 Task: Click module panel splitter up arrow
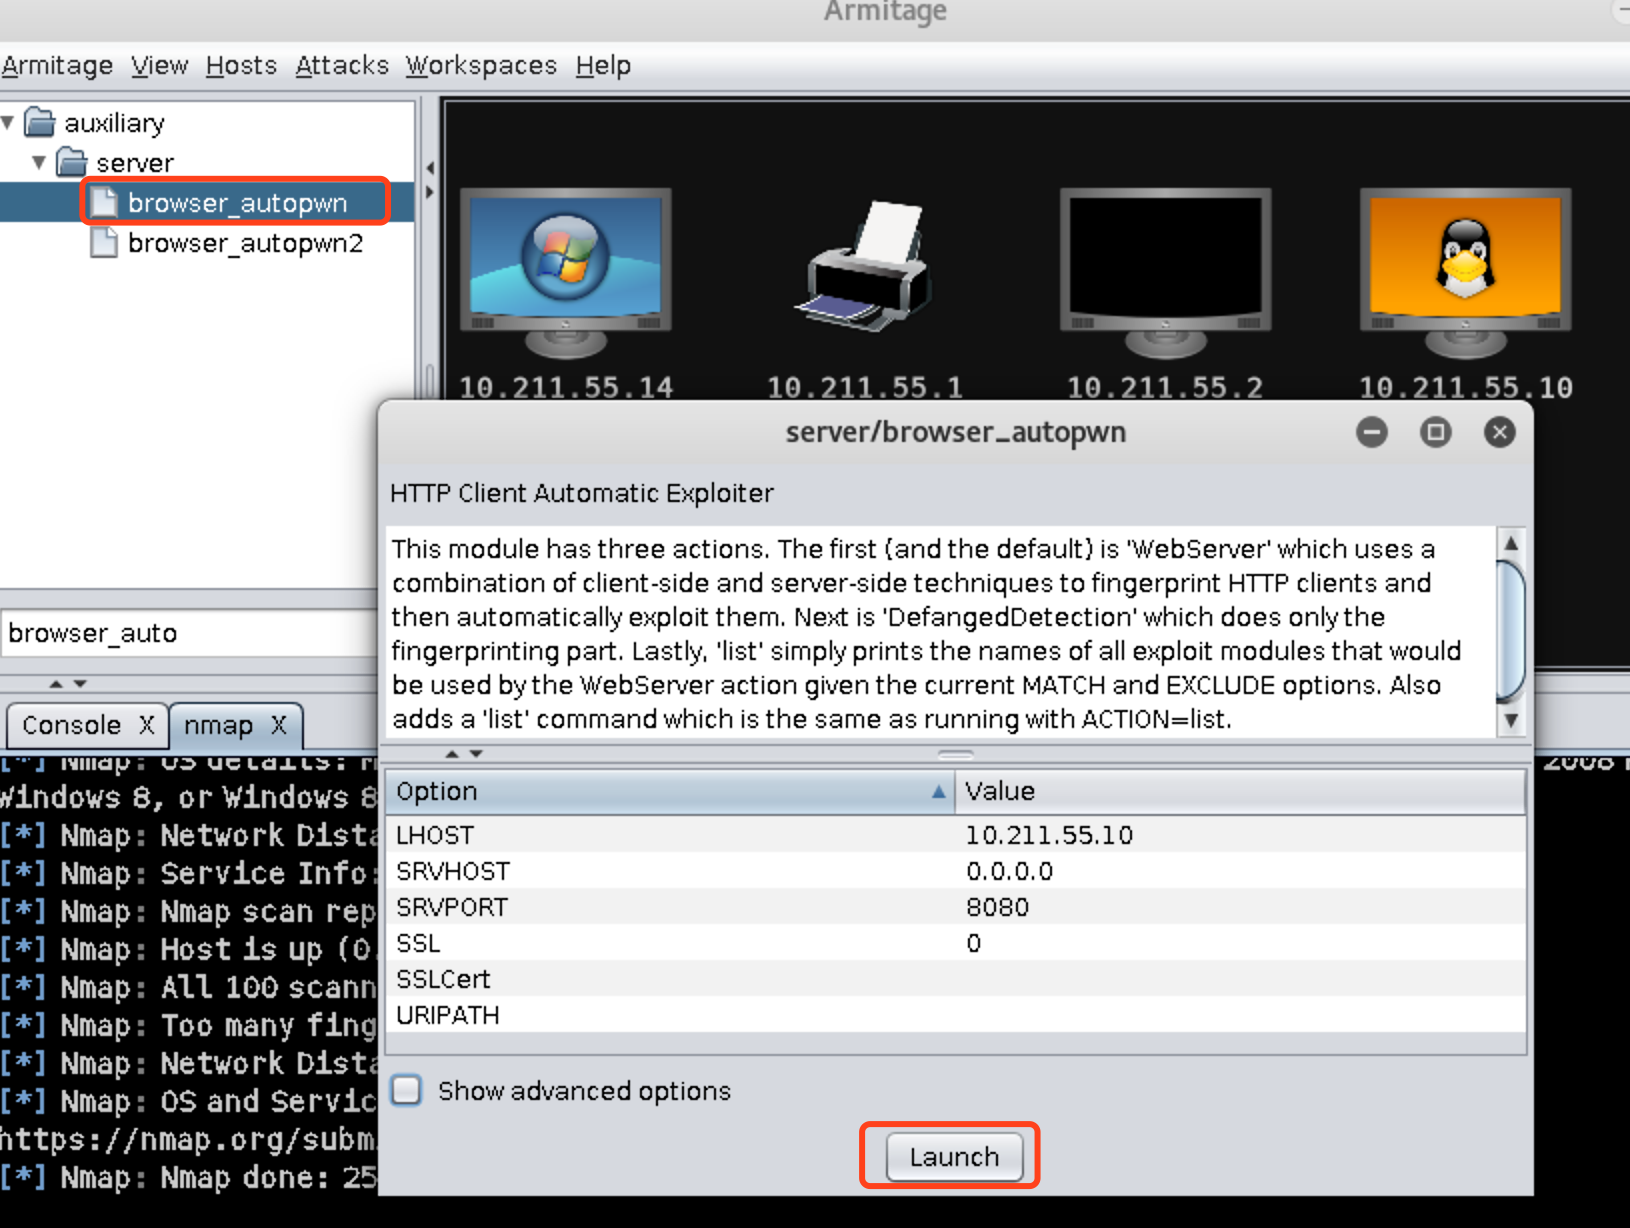(x=56, y=684)
